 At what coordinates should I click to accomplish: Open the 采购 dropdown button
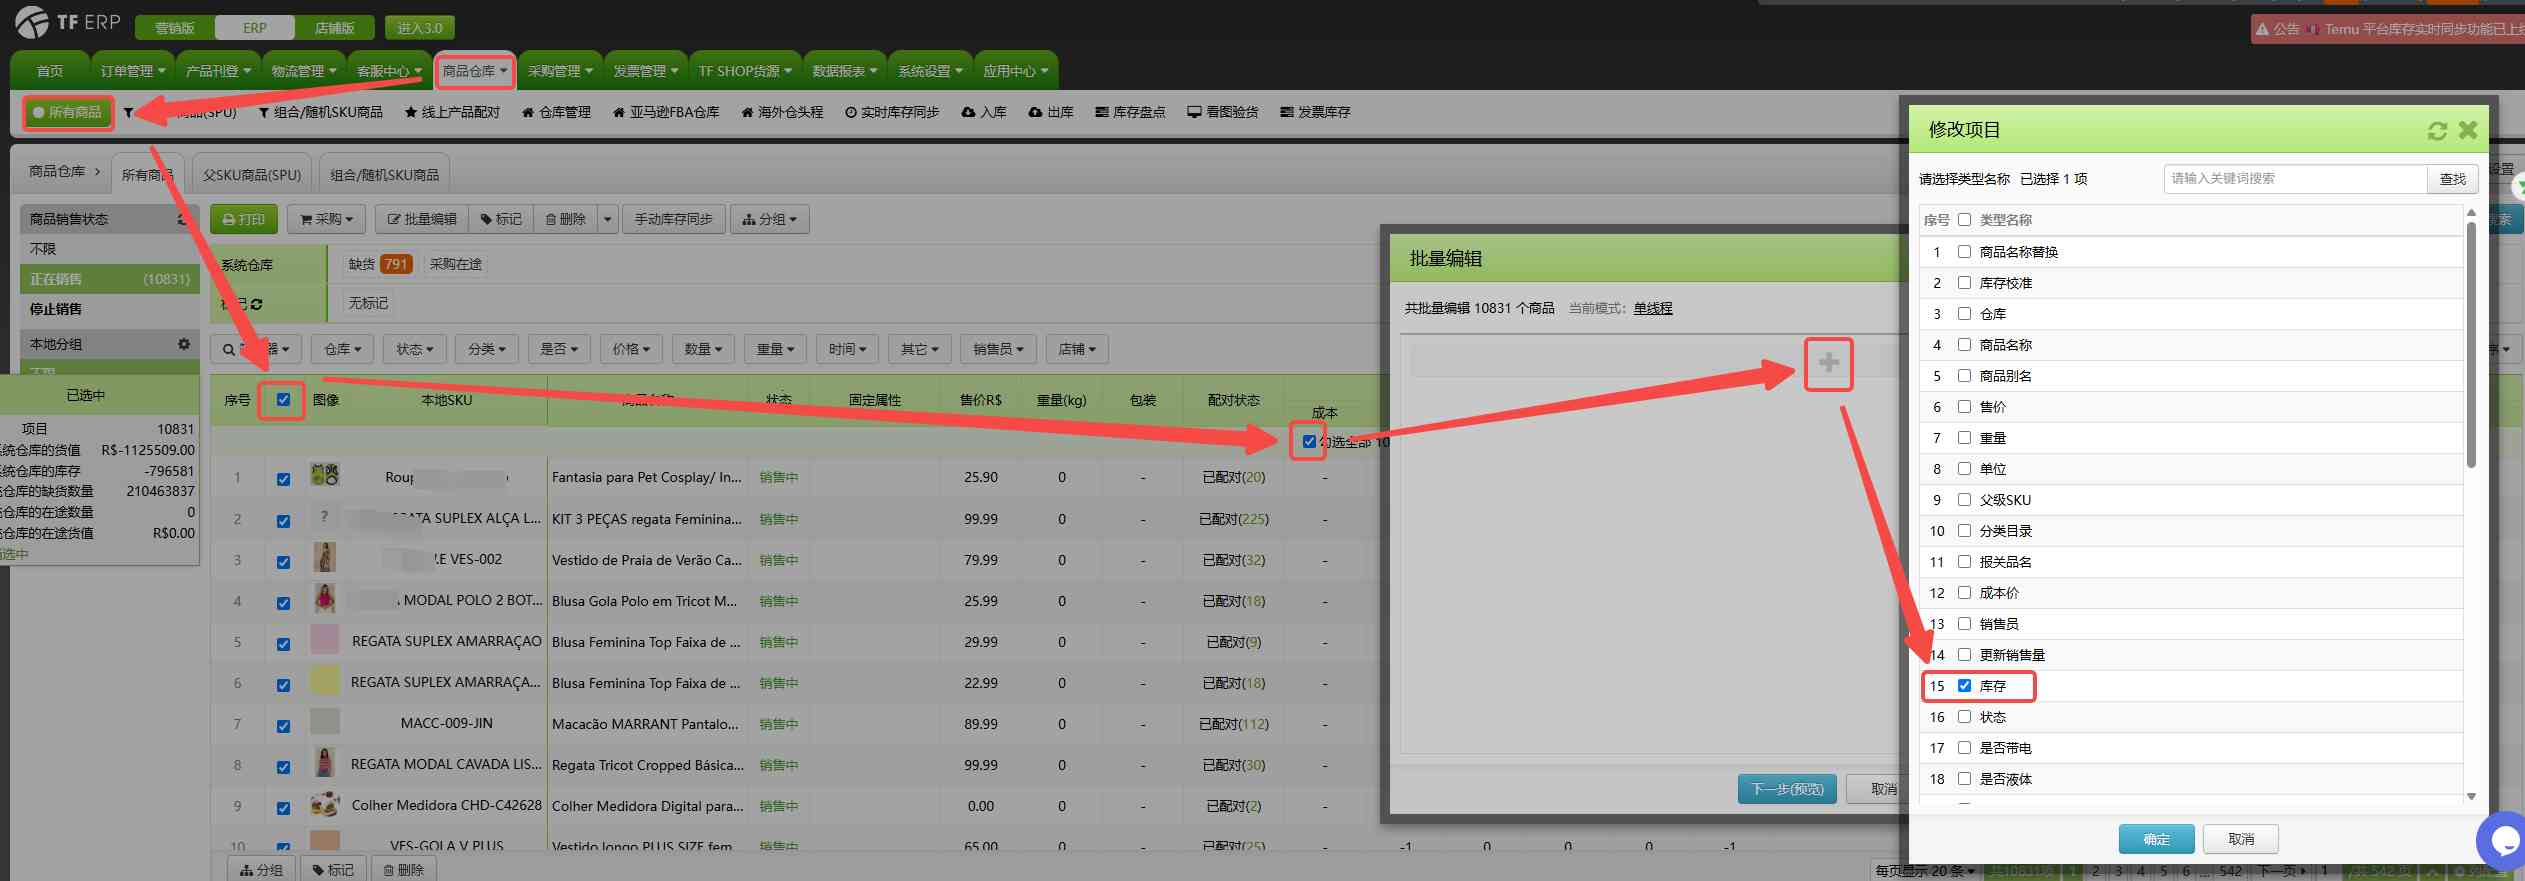(327, 219)
